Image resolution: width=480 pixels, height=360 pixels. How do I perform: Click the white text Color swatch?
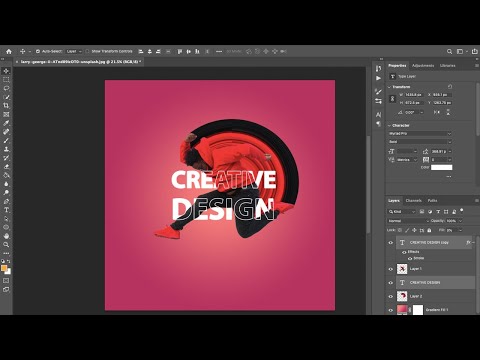click(441, 167)
